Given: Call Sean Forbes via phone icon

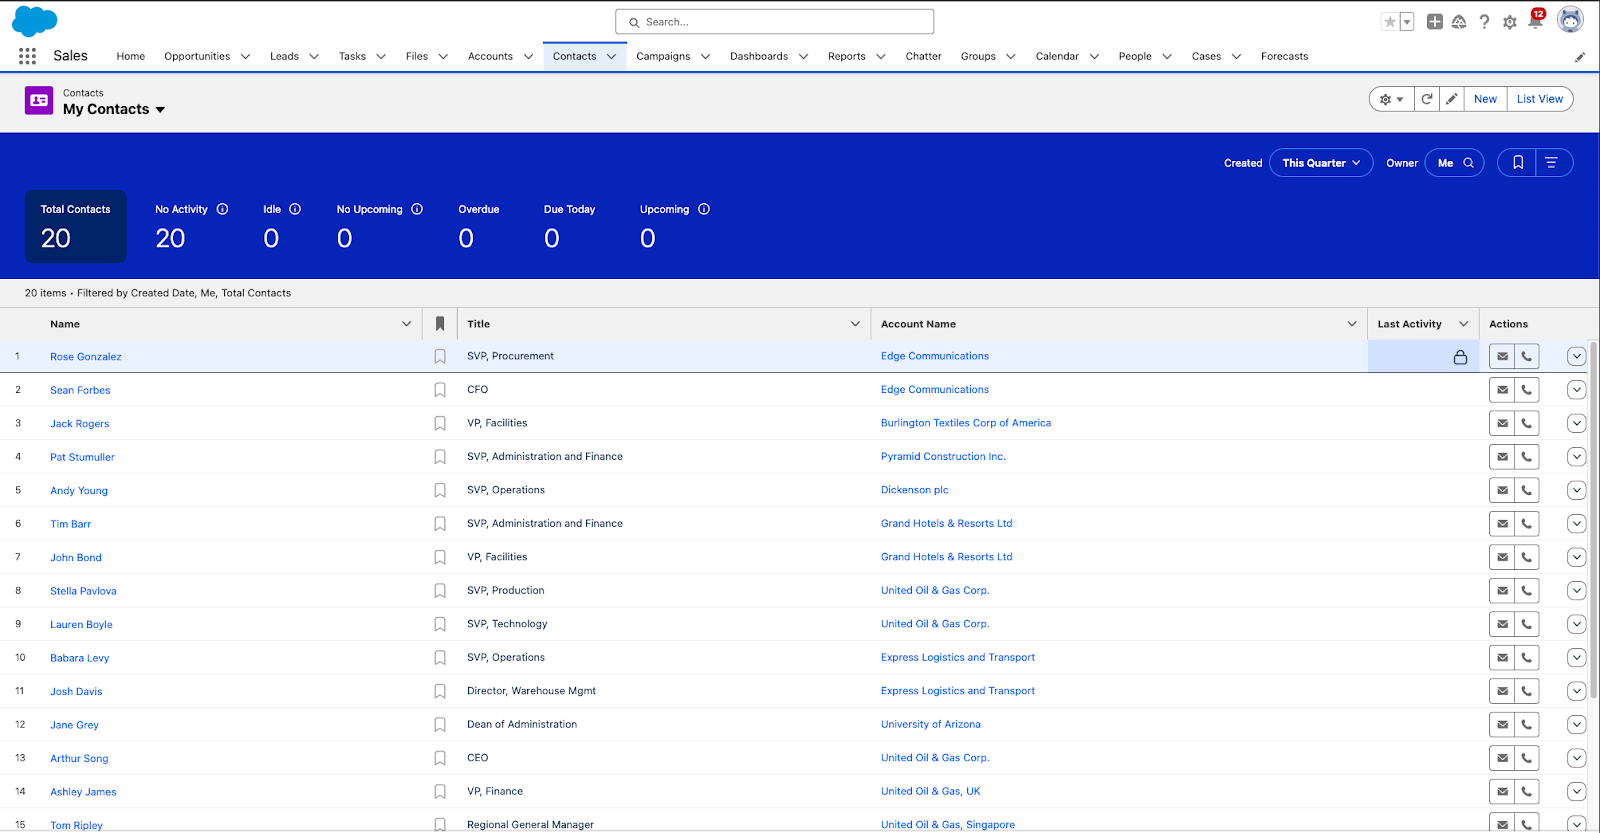Looking at the screenshot, I should coord(1527,390).
